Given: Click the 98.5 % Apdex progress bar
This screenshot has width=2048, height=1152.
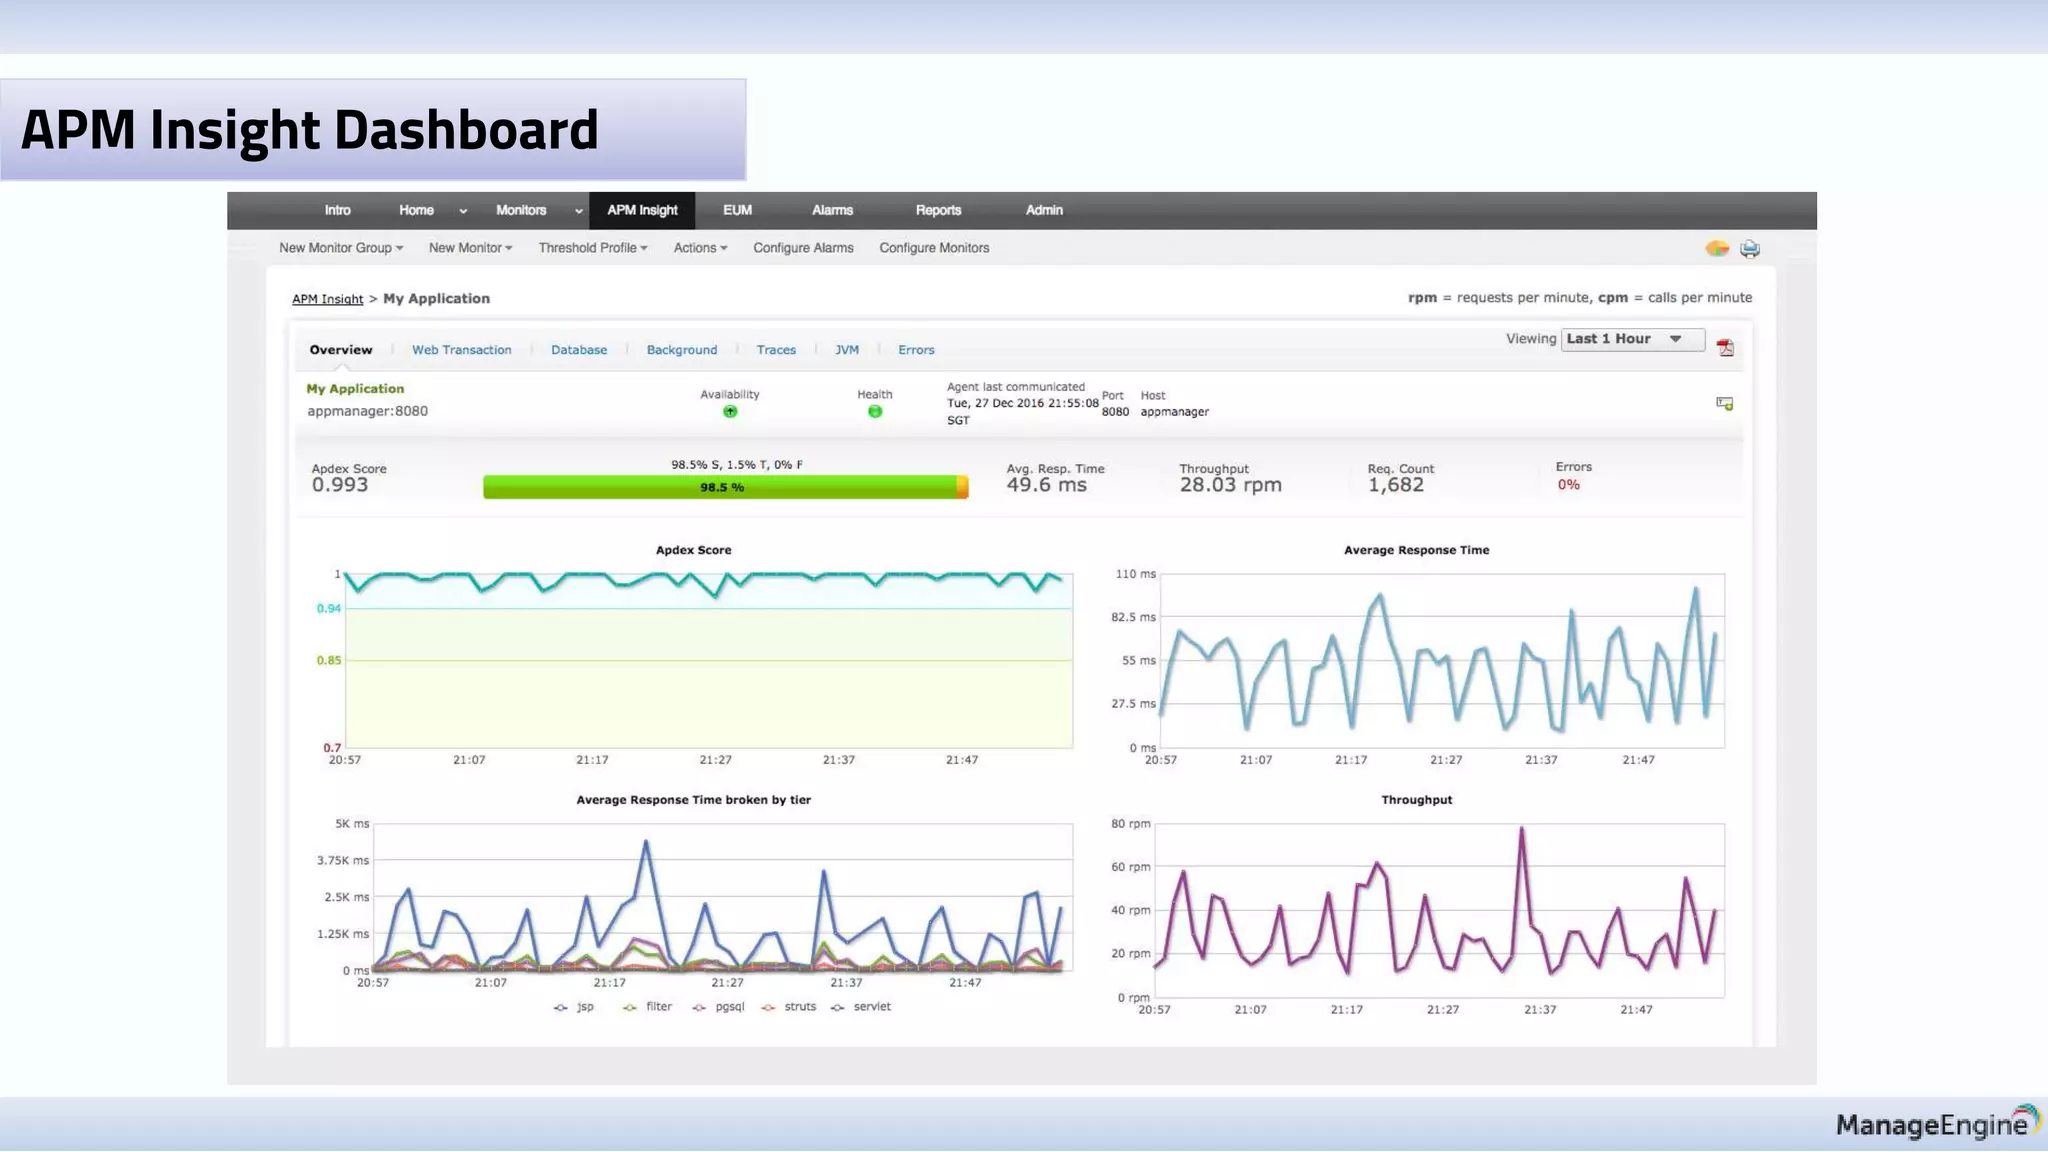Looking at the screenshot, I should coord(725,487).
